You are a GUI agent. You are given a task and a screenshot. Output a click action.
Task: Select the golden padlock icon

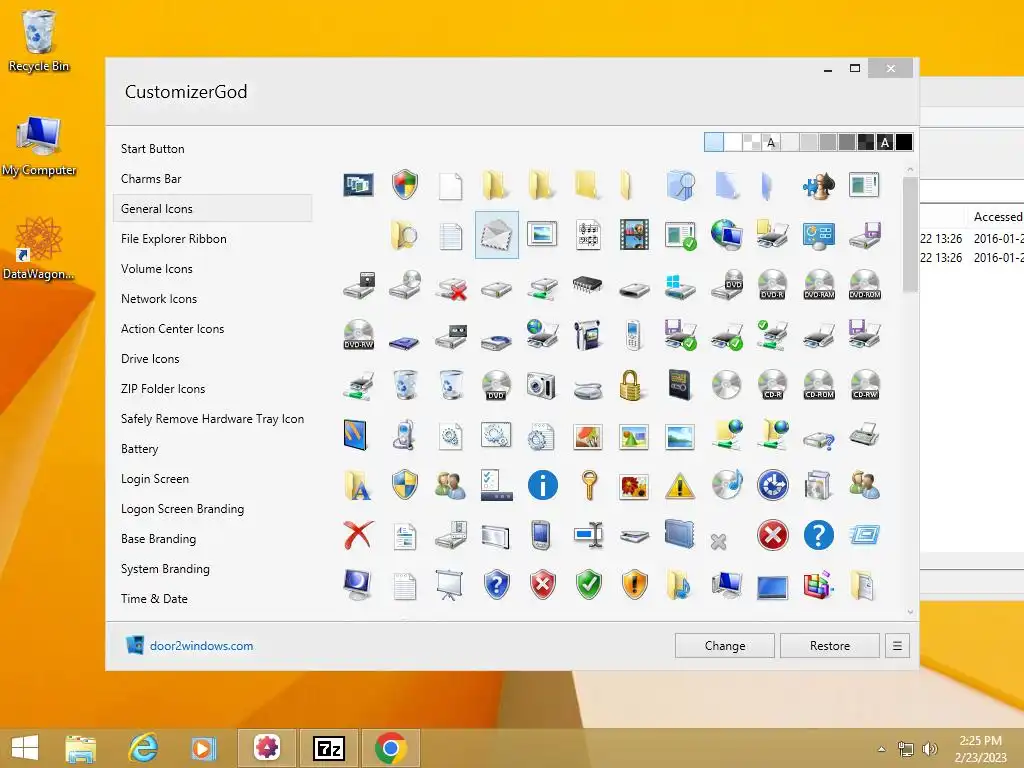pyautogui.click(x=631, y=385)
